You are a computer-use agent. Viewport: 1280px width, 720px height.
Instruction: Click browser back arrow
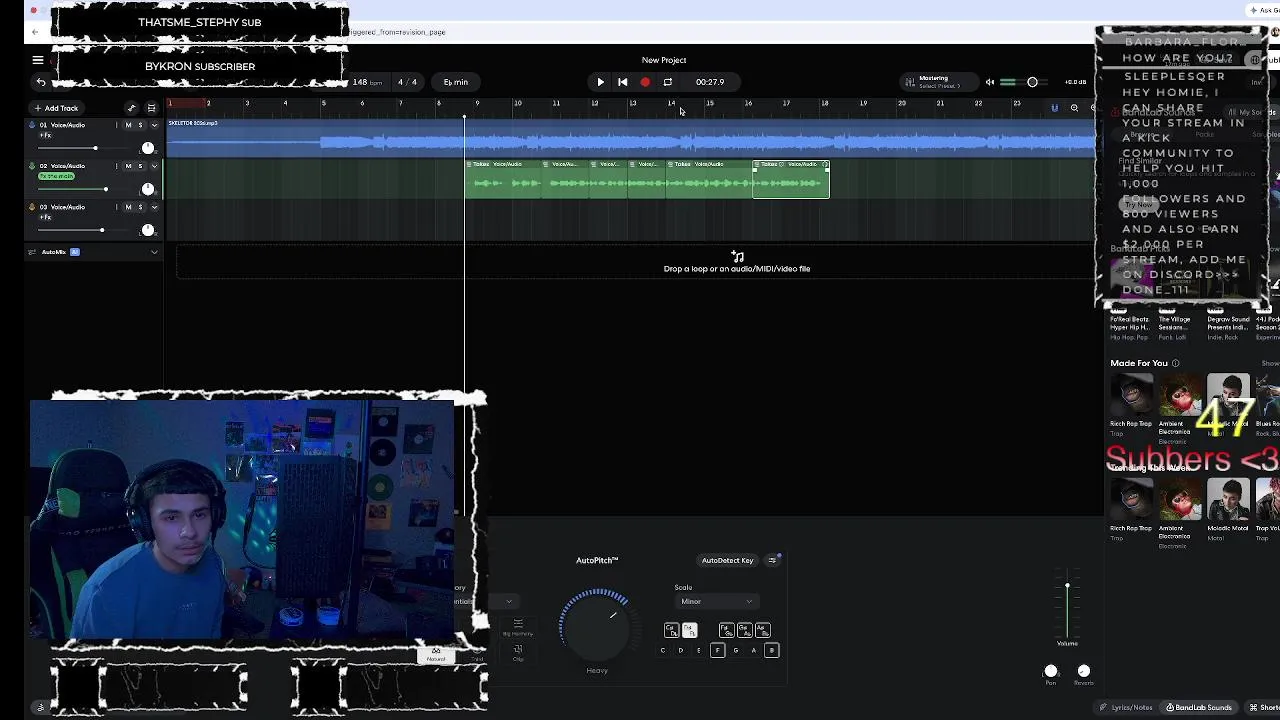pos(35,32)
